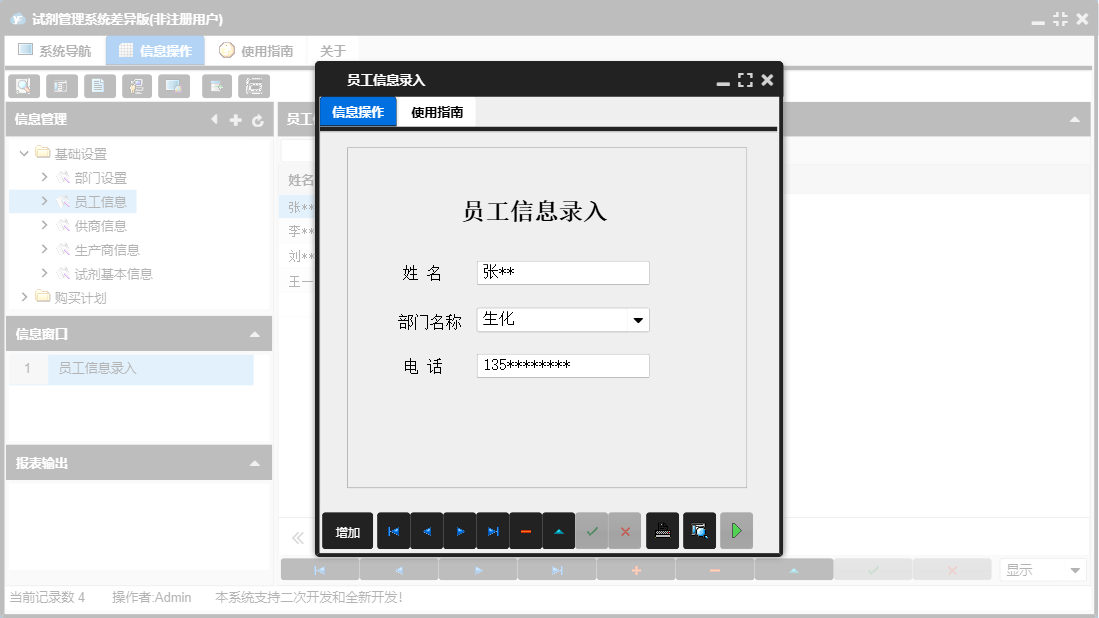The height and width of the screenshot is (618, 1099).
Task: Run with the green play arrow icon
Action: 737,531
